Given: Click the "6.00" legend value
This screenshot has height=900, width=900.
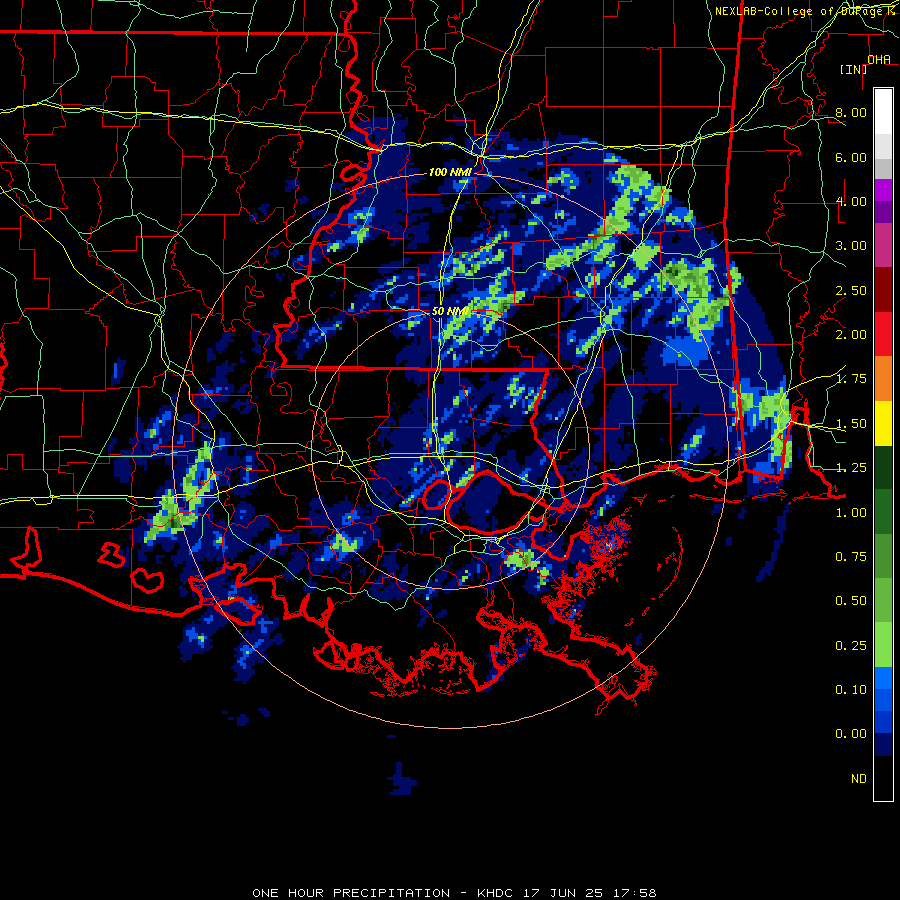Looking at the screenshot, I should [x=851, y=157].
